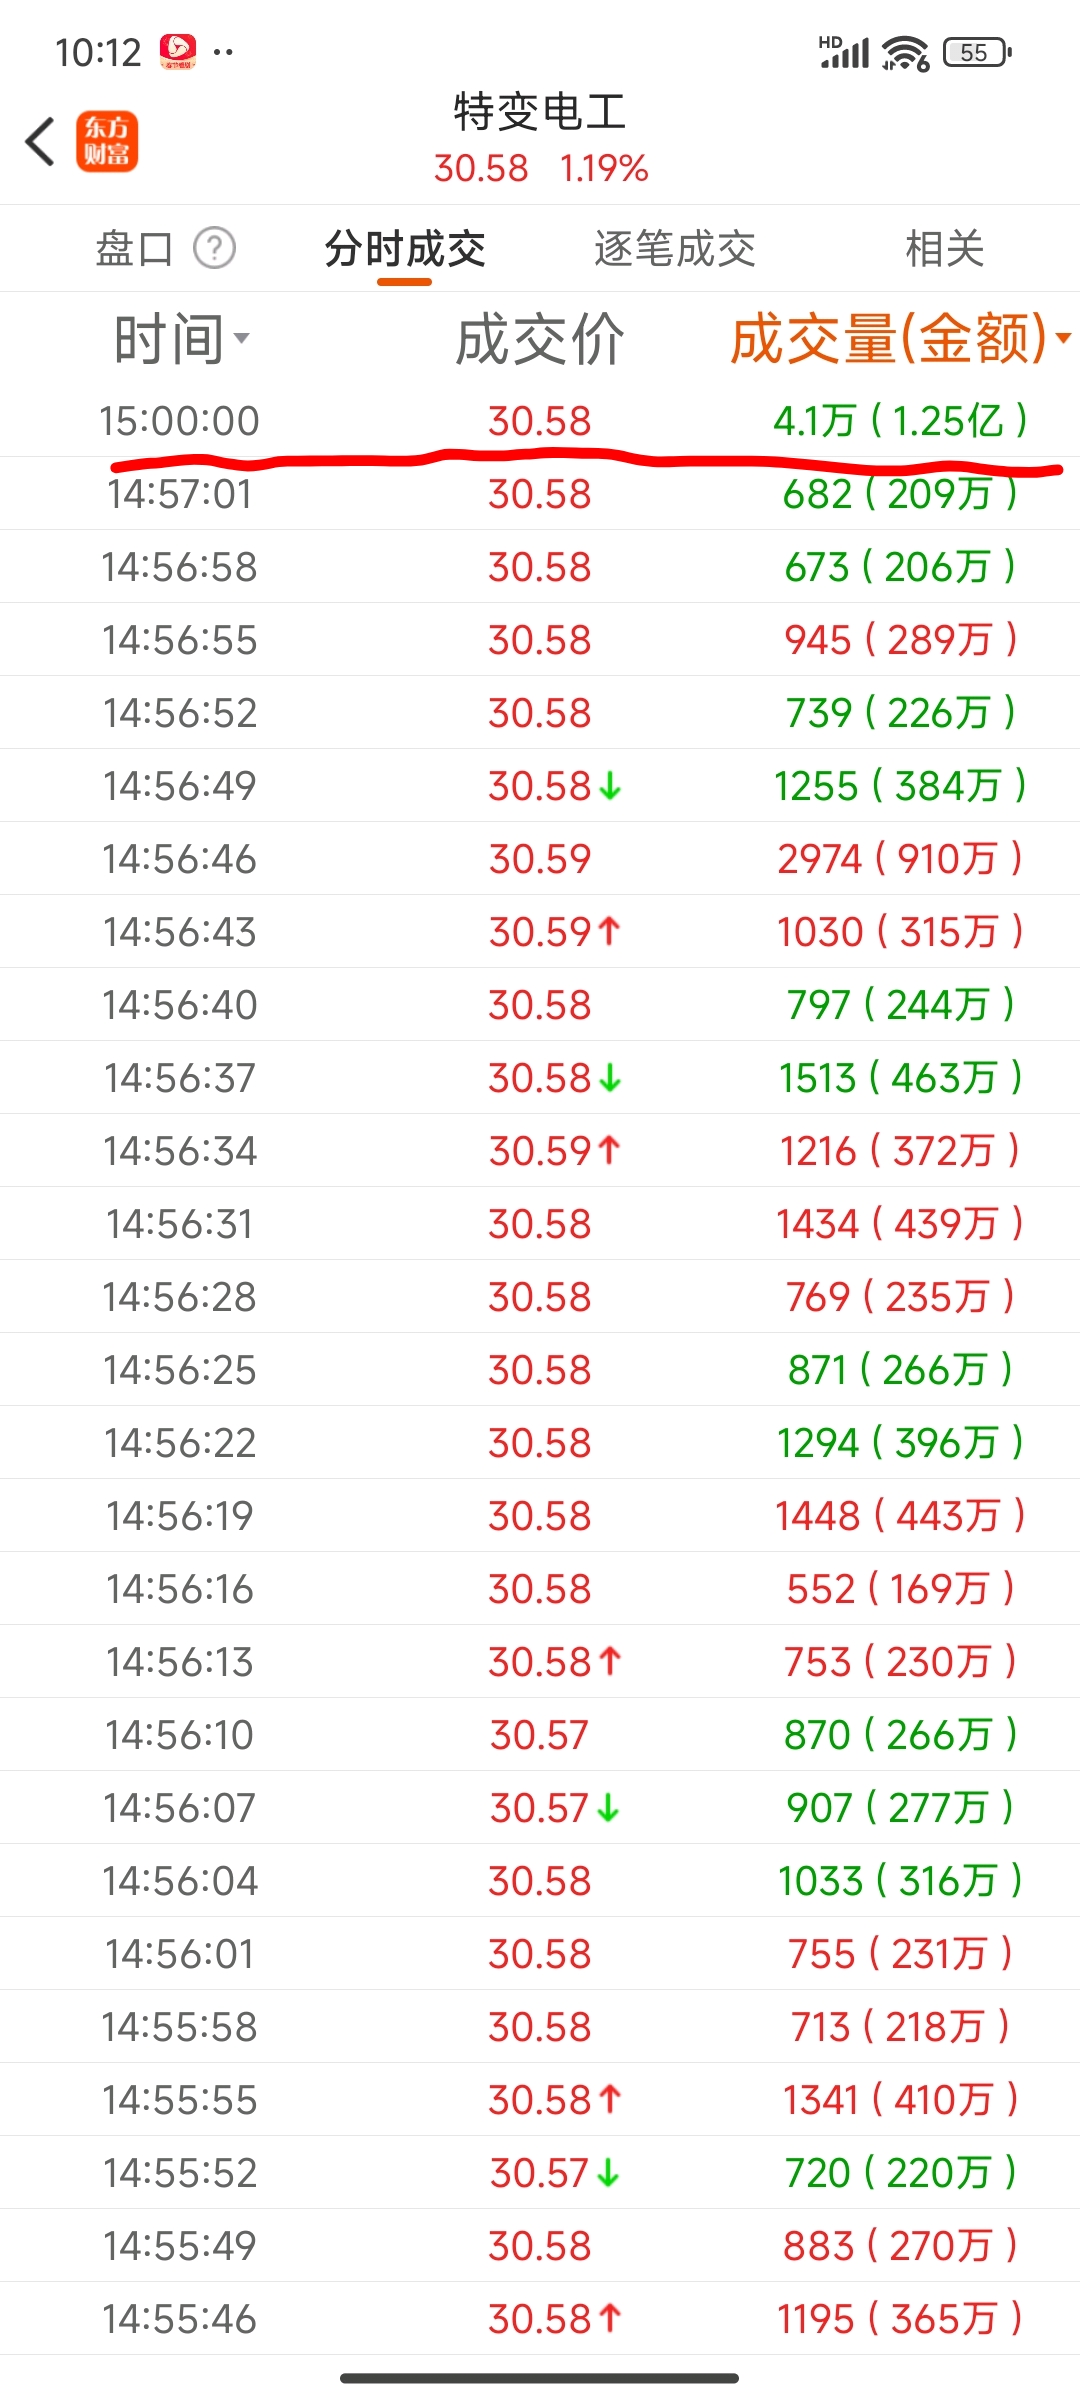Open the 相关 tab

[x=945, y=248]
